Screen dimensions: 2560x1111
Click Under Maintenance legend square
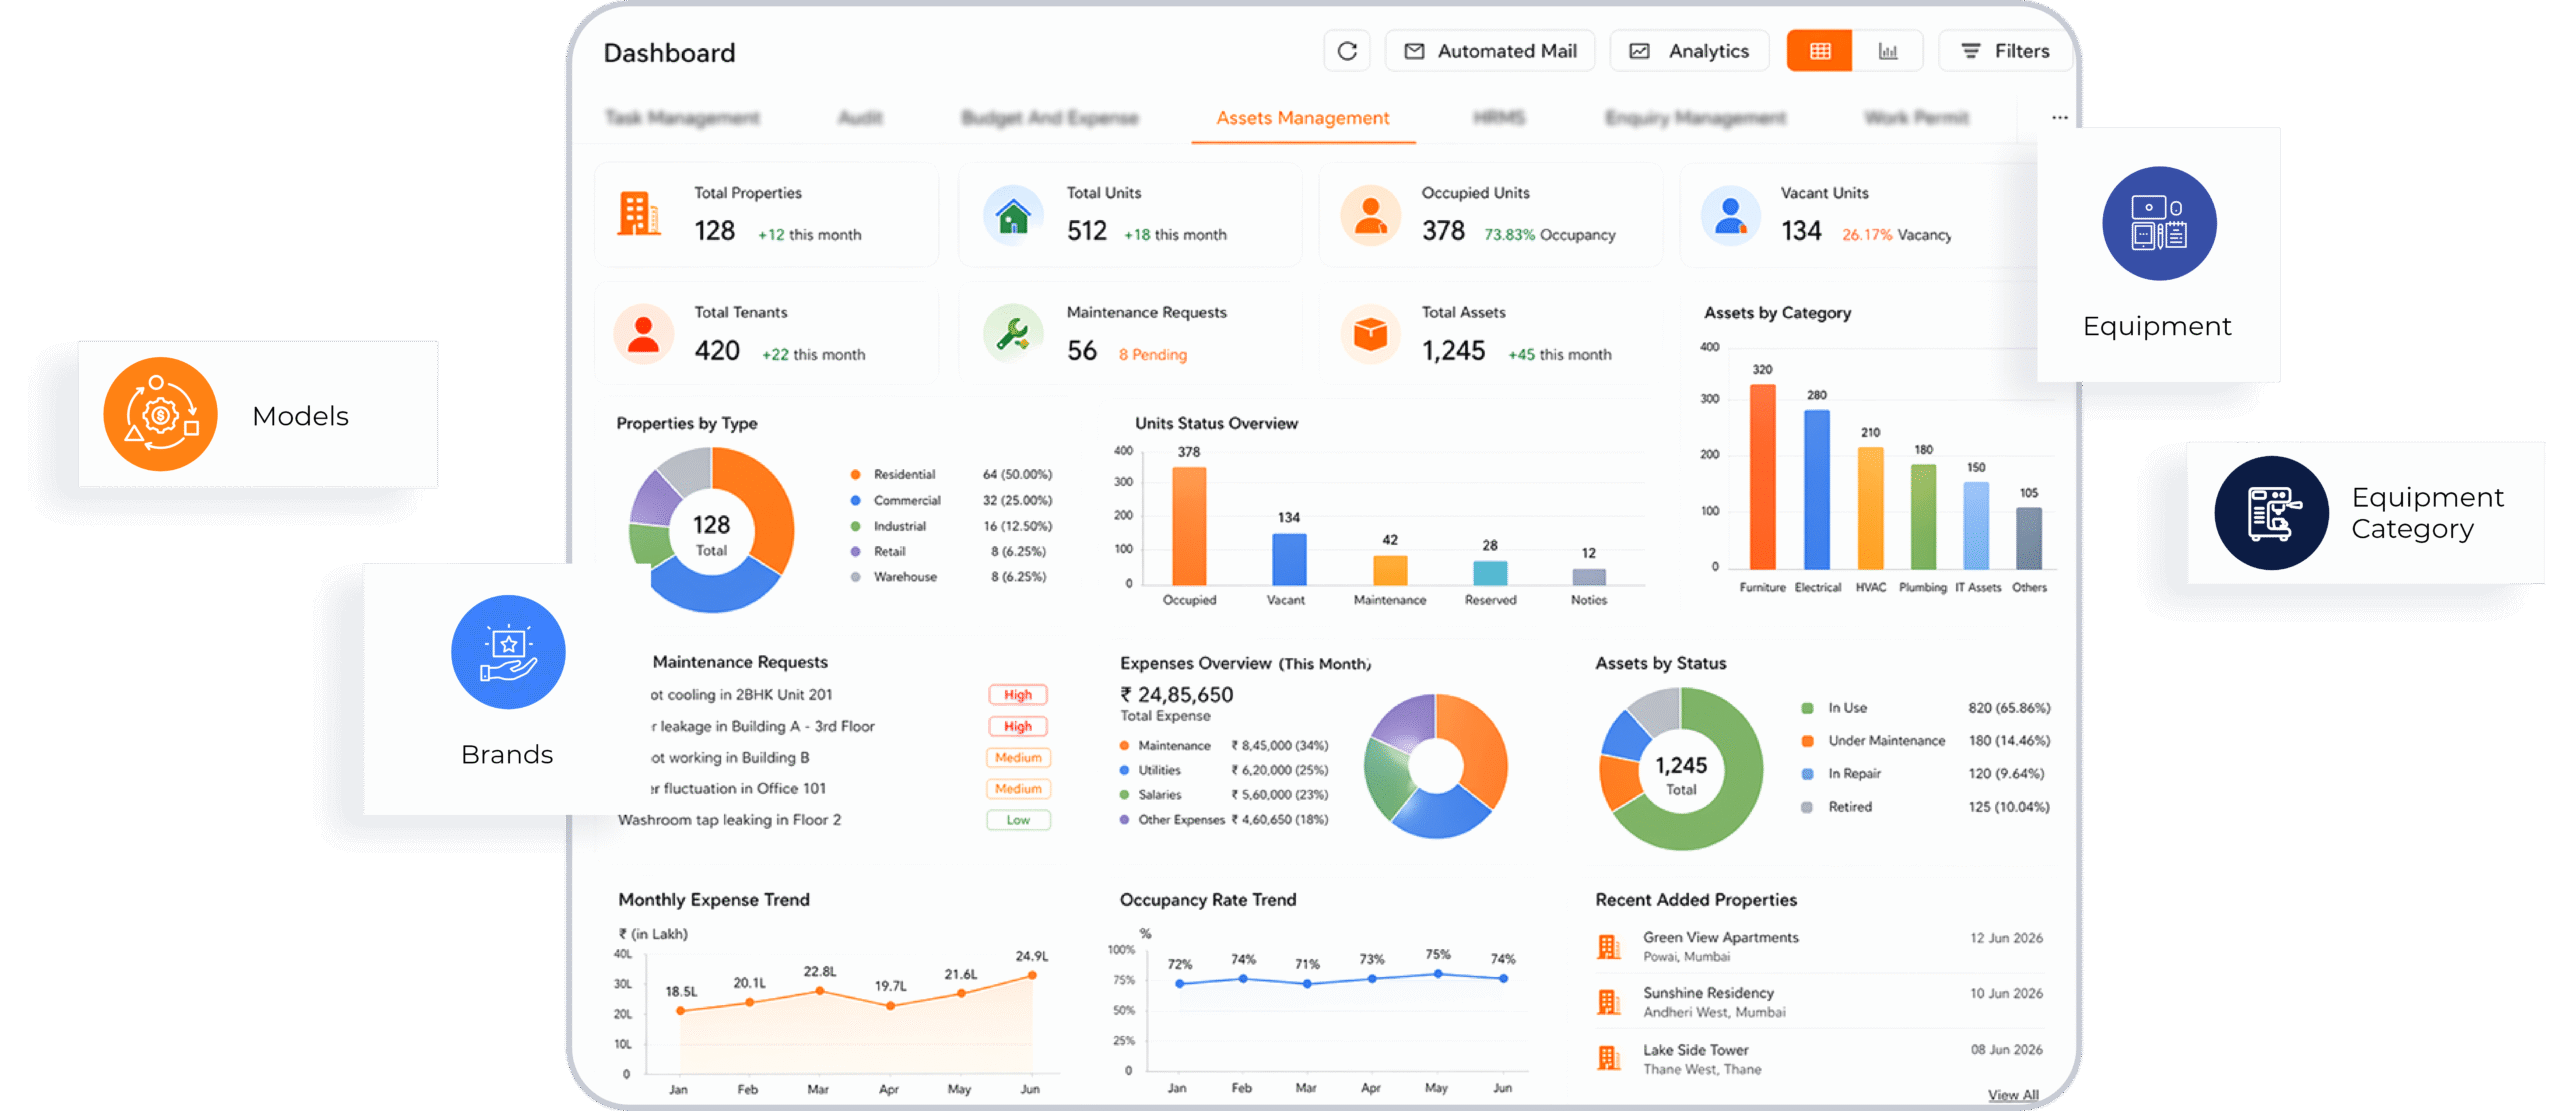tap(1807, 741)
